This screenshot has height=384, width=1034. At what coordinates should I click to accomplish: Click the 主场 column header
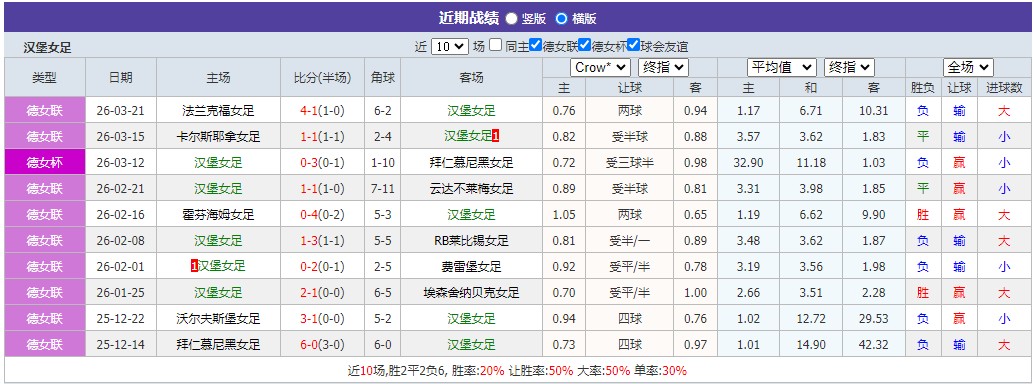[218, 77]
